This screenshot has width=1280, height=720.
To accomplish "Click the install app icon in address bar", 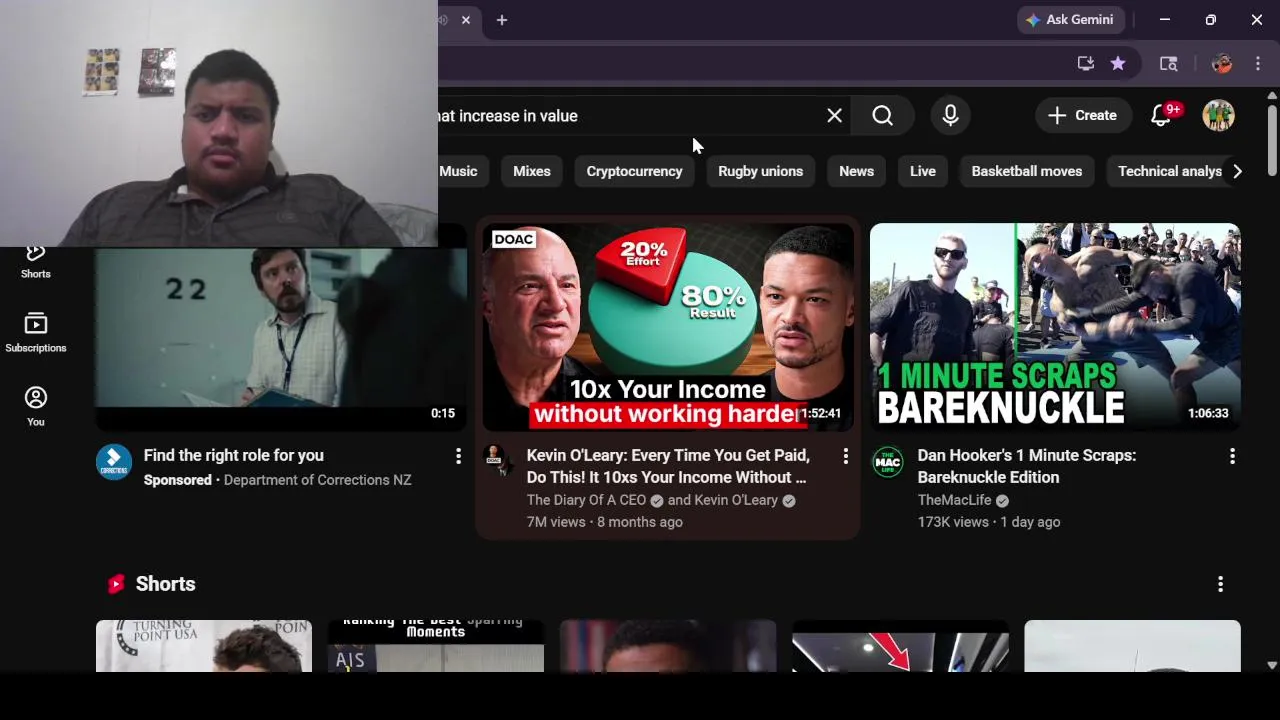I will 1085,64.
